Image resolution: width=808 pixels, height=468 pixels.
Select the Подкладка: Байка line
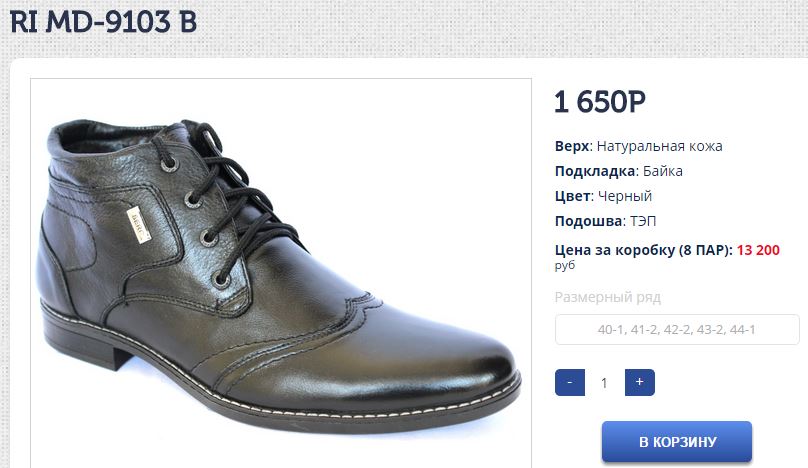coord(619,171)
